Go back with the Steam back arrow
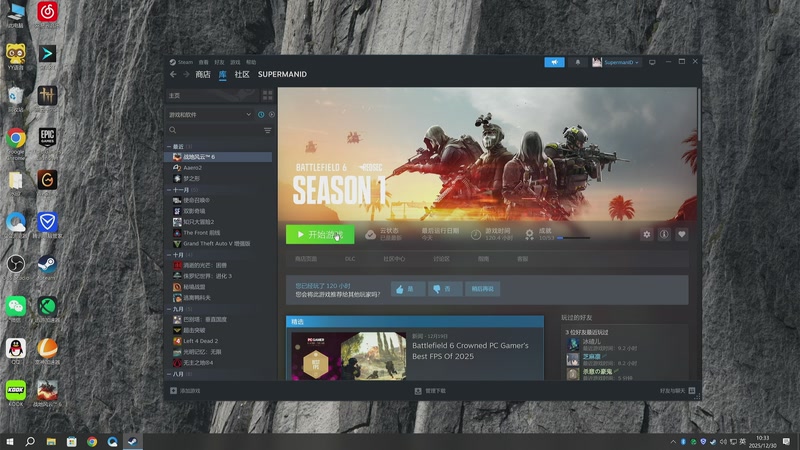The width and height of the screenshot is (800, 450). tap(173, 74)
